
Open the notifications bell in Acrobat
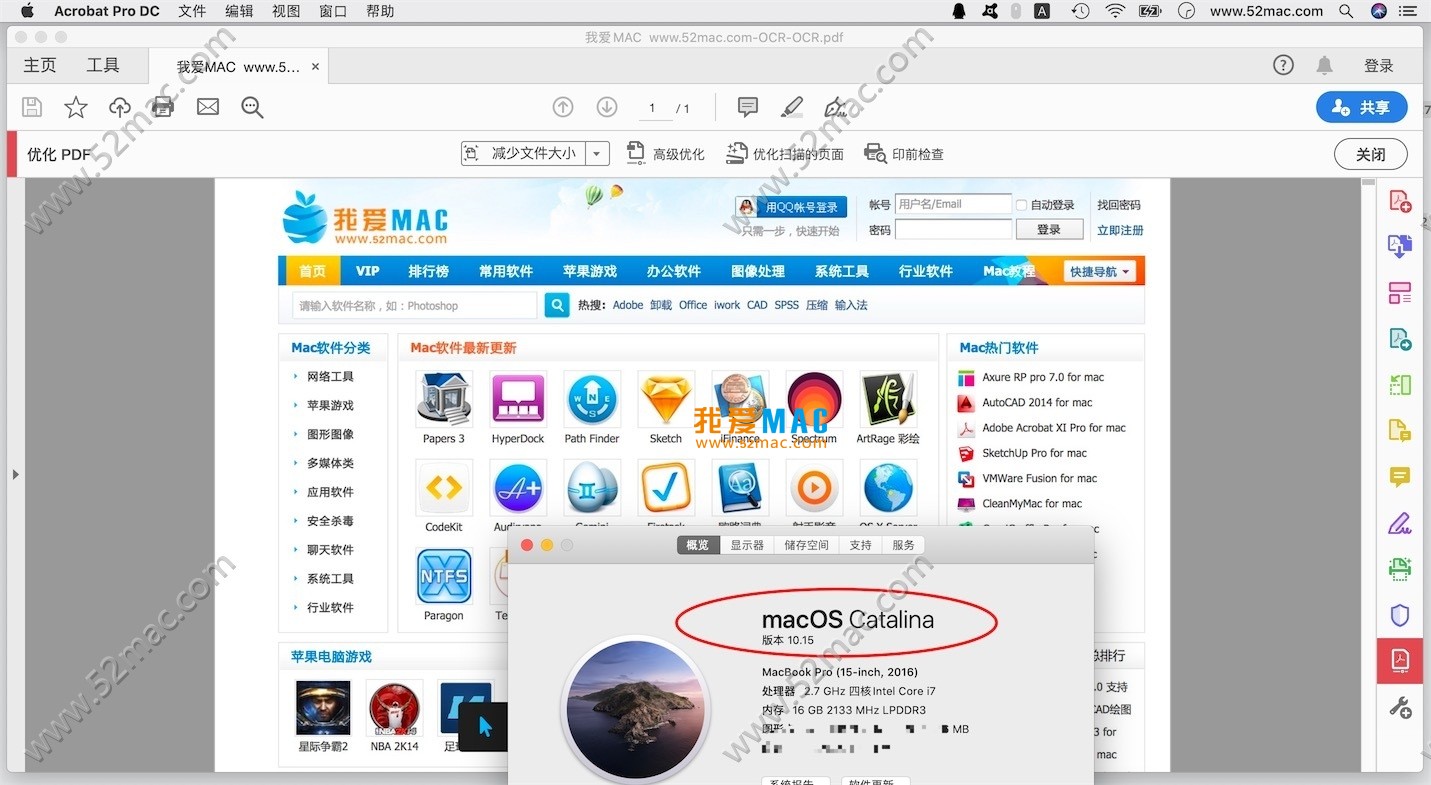click(1324, 65)
